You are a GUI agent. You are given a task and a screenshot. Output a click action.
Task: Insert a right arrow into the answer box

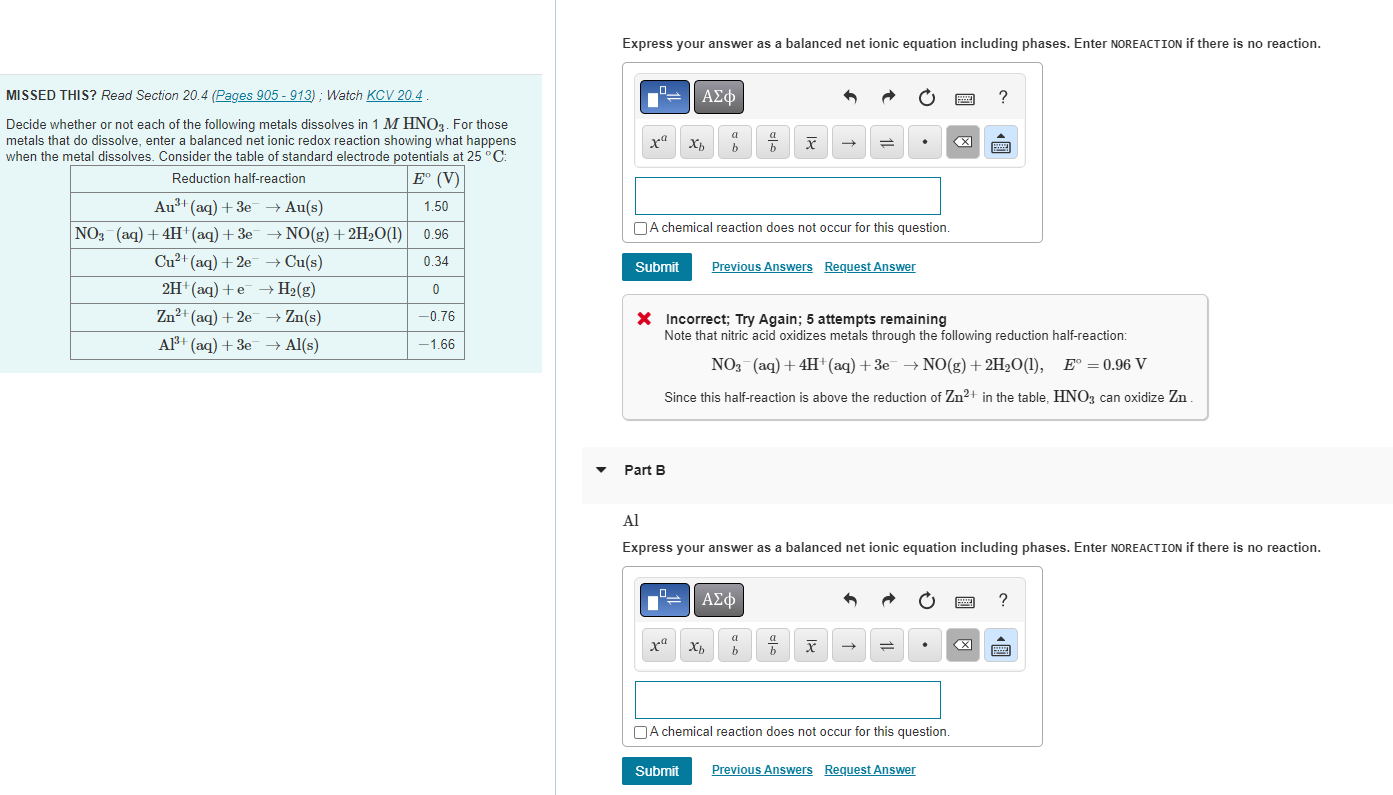tap(848, 141)
